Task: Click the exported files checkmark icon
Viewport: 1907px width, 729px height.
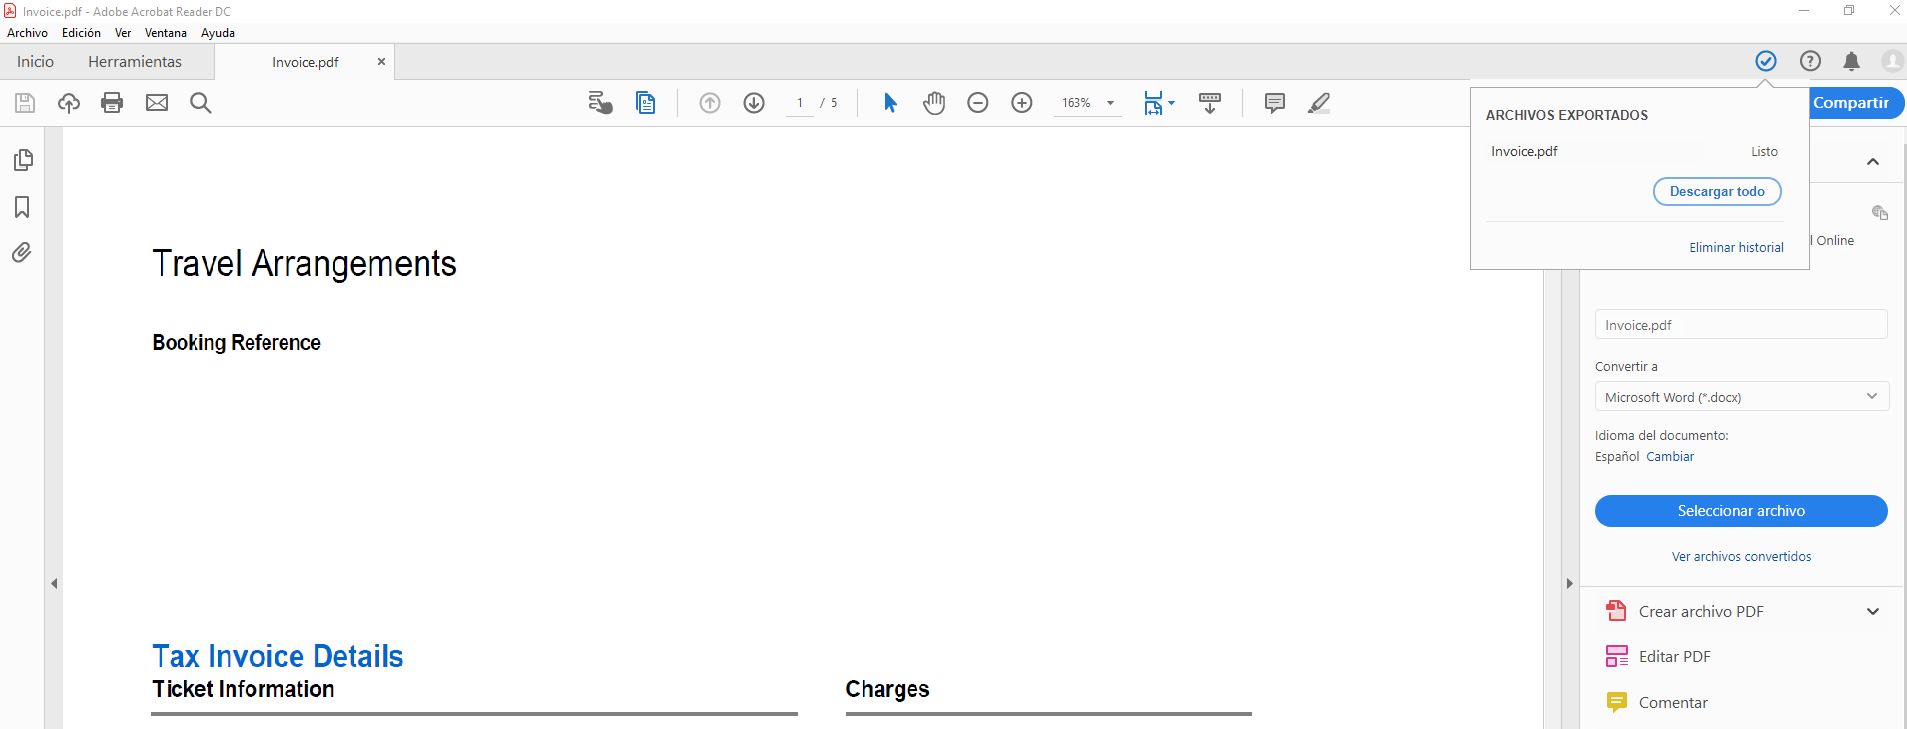Action: click(x=1766, y=61)
